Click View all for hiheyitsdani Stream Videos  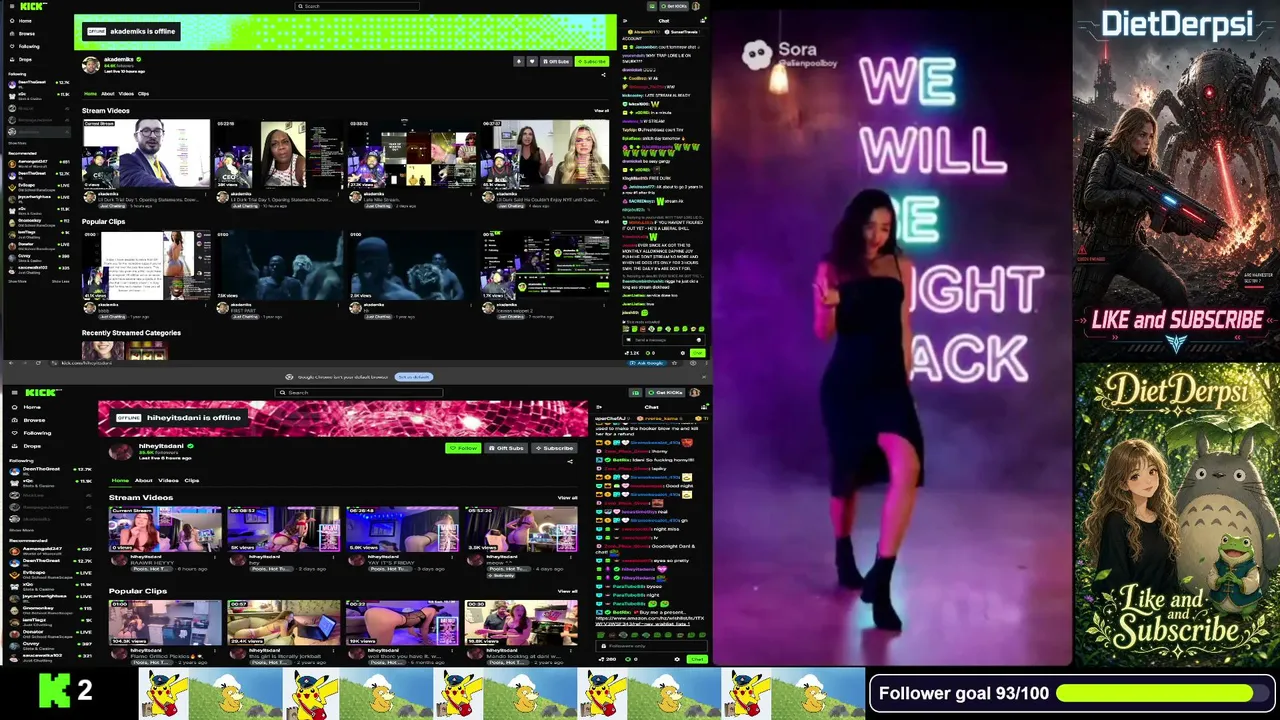tap(567, 497)
